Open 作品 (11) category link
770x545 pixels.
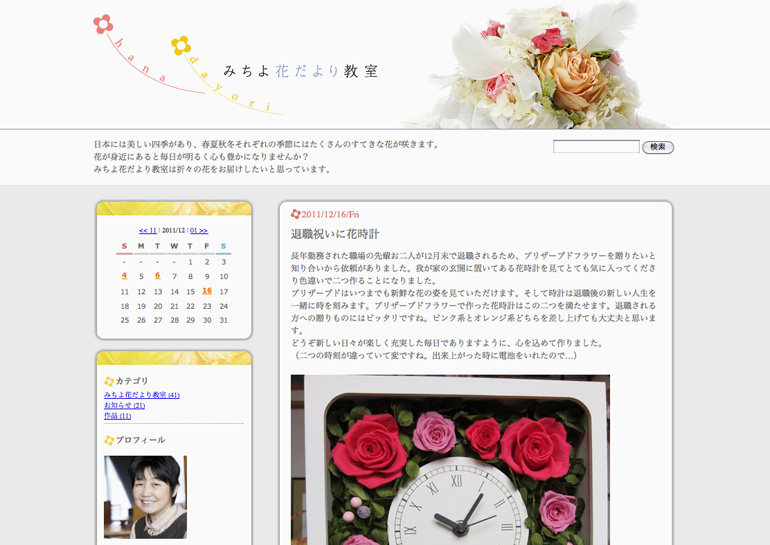coord(117,415)
